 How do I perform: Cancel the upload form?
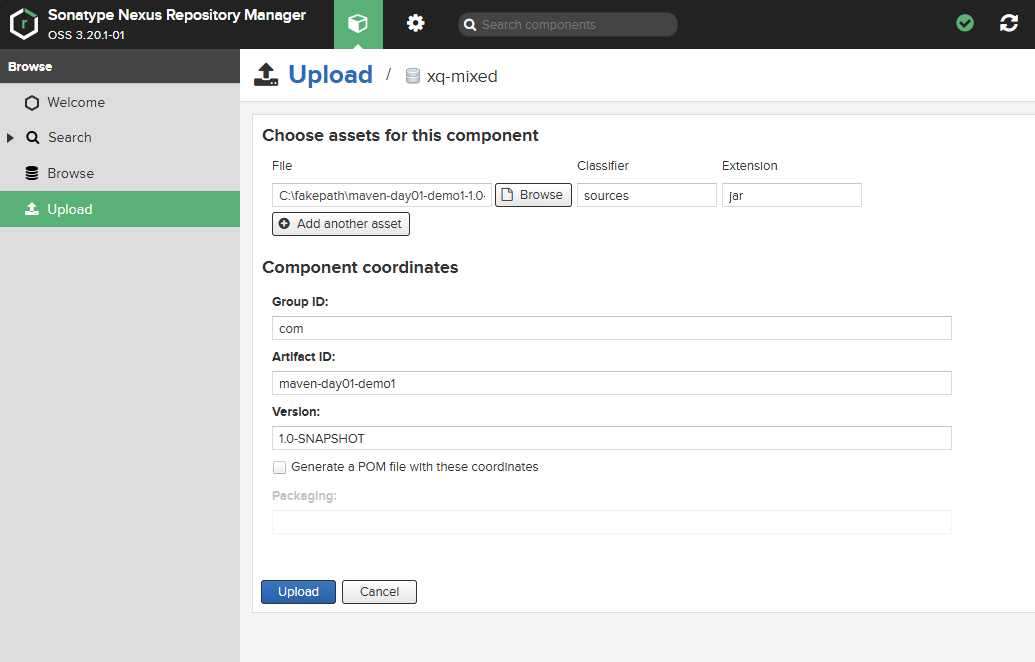(x=379, y=591)
